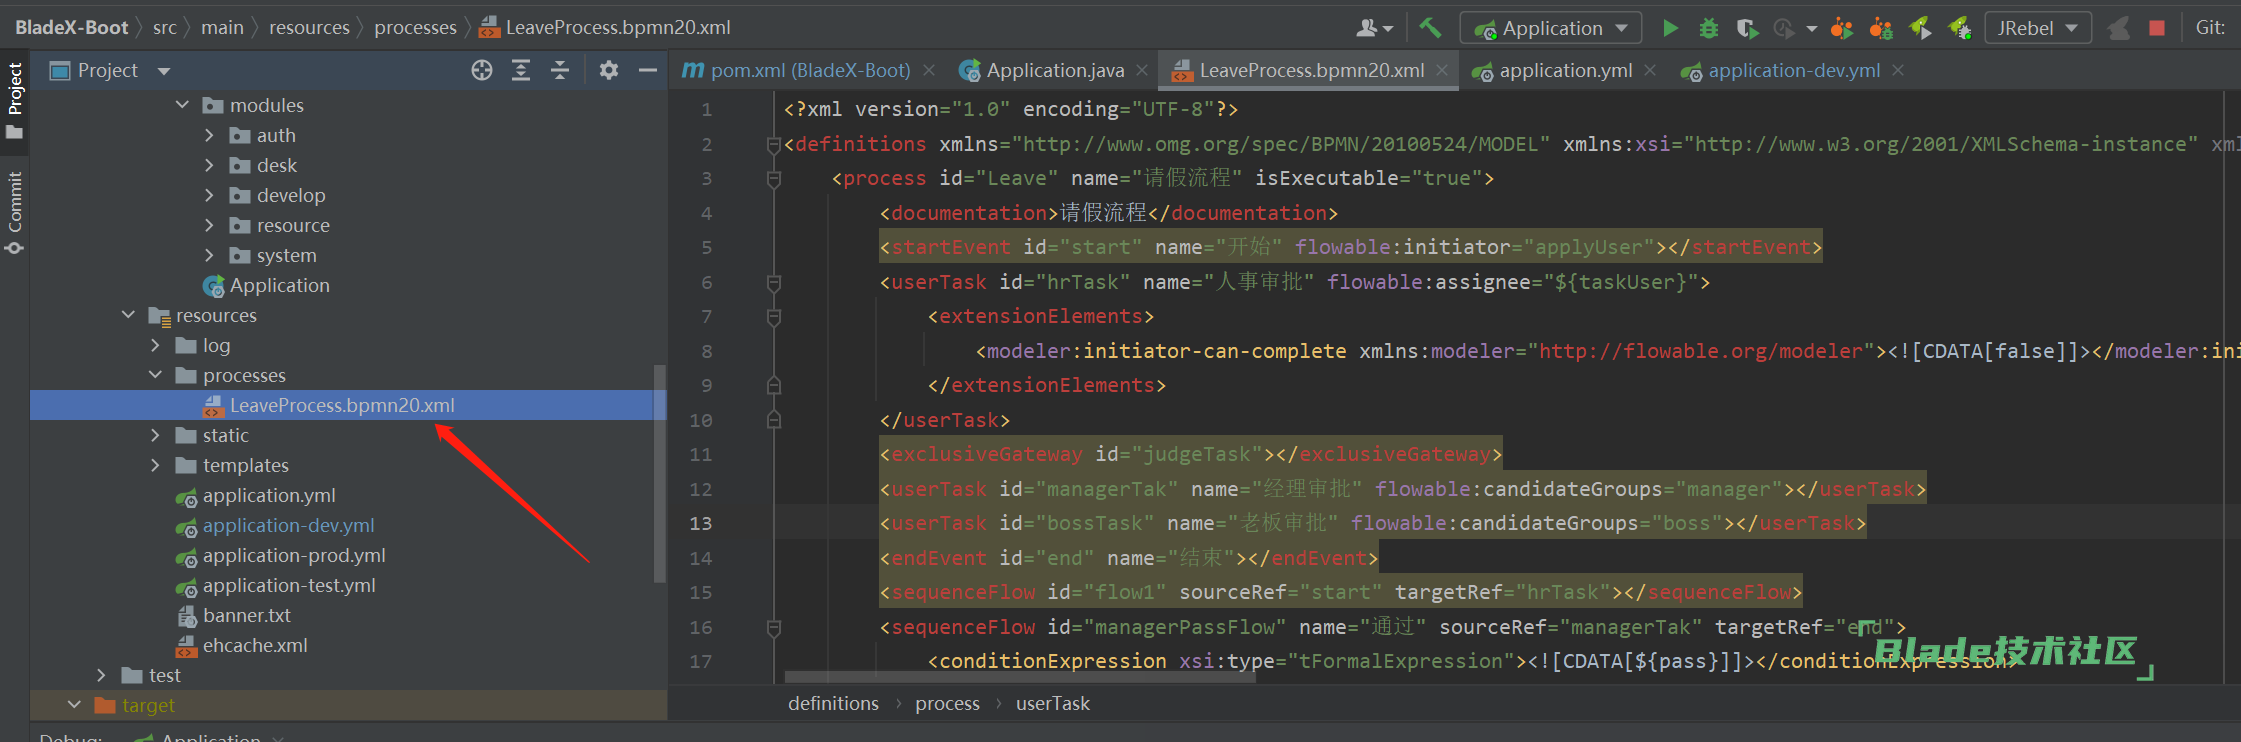Image resolution: width=2241 pixels, height=742 pixels.
Task: Click the Project panel vertical scrollbar
Action: 659,473
